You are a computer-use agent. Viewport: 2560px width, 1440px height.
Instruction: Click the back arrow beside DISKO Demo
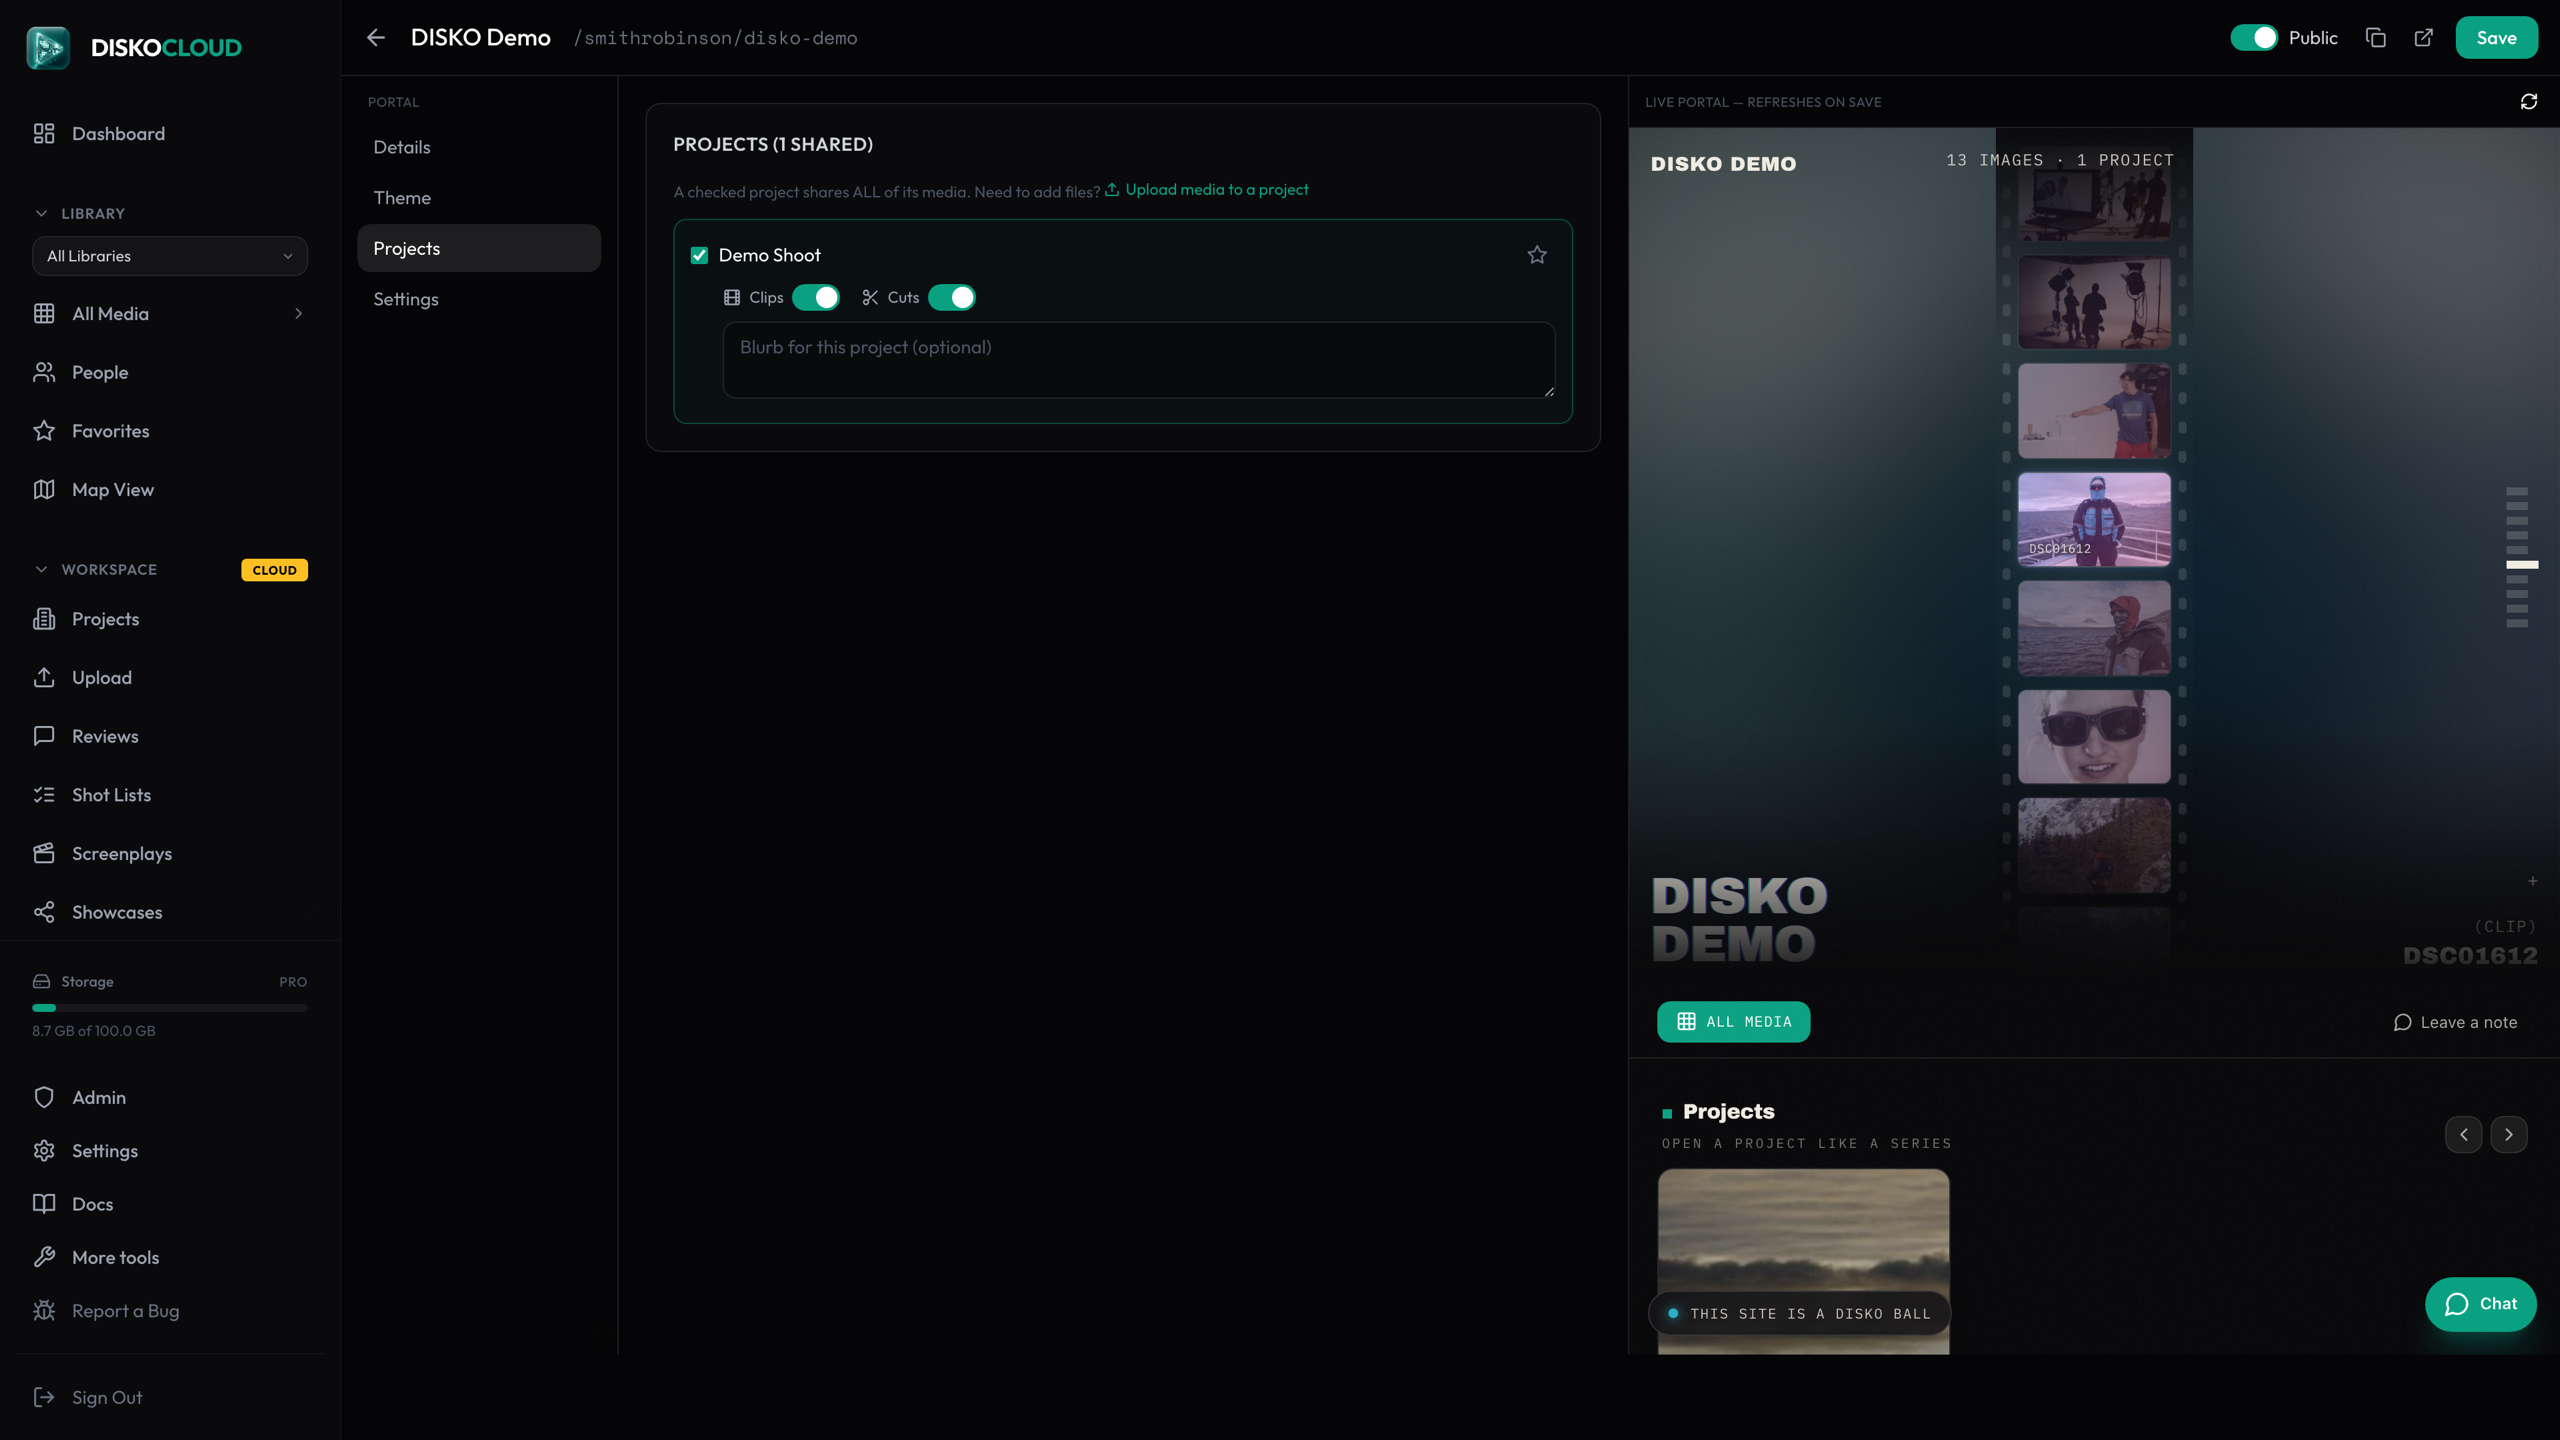tap(375, 38)
